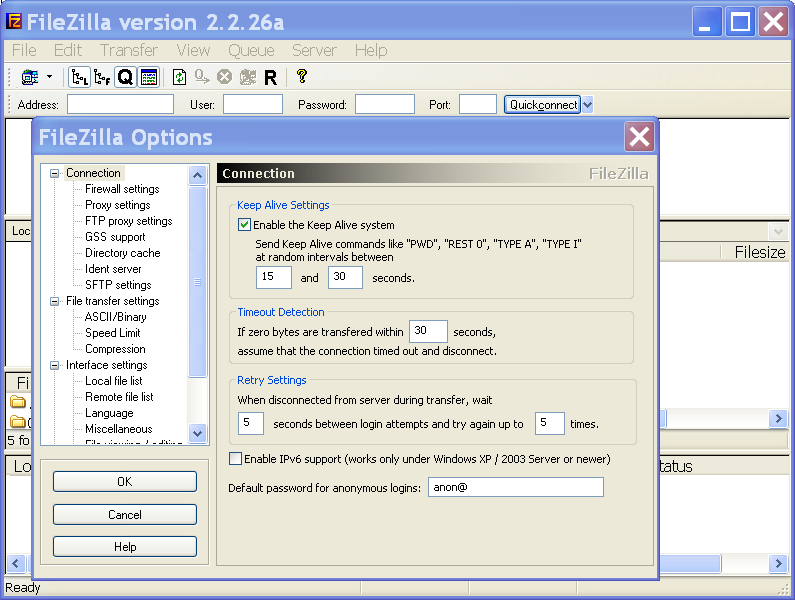Click options tree scrollbar down arrow
Image resolution: width=795 pixels, height=600 pixels.
coord(198,434)
